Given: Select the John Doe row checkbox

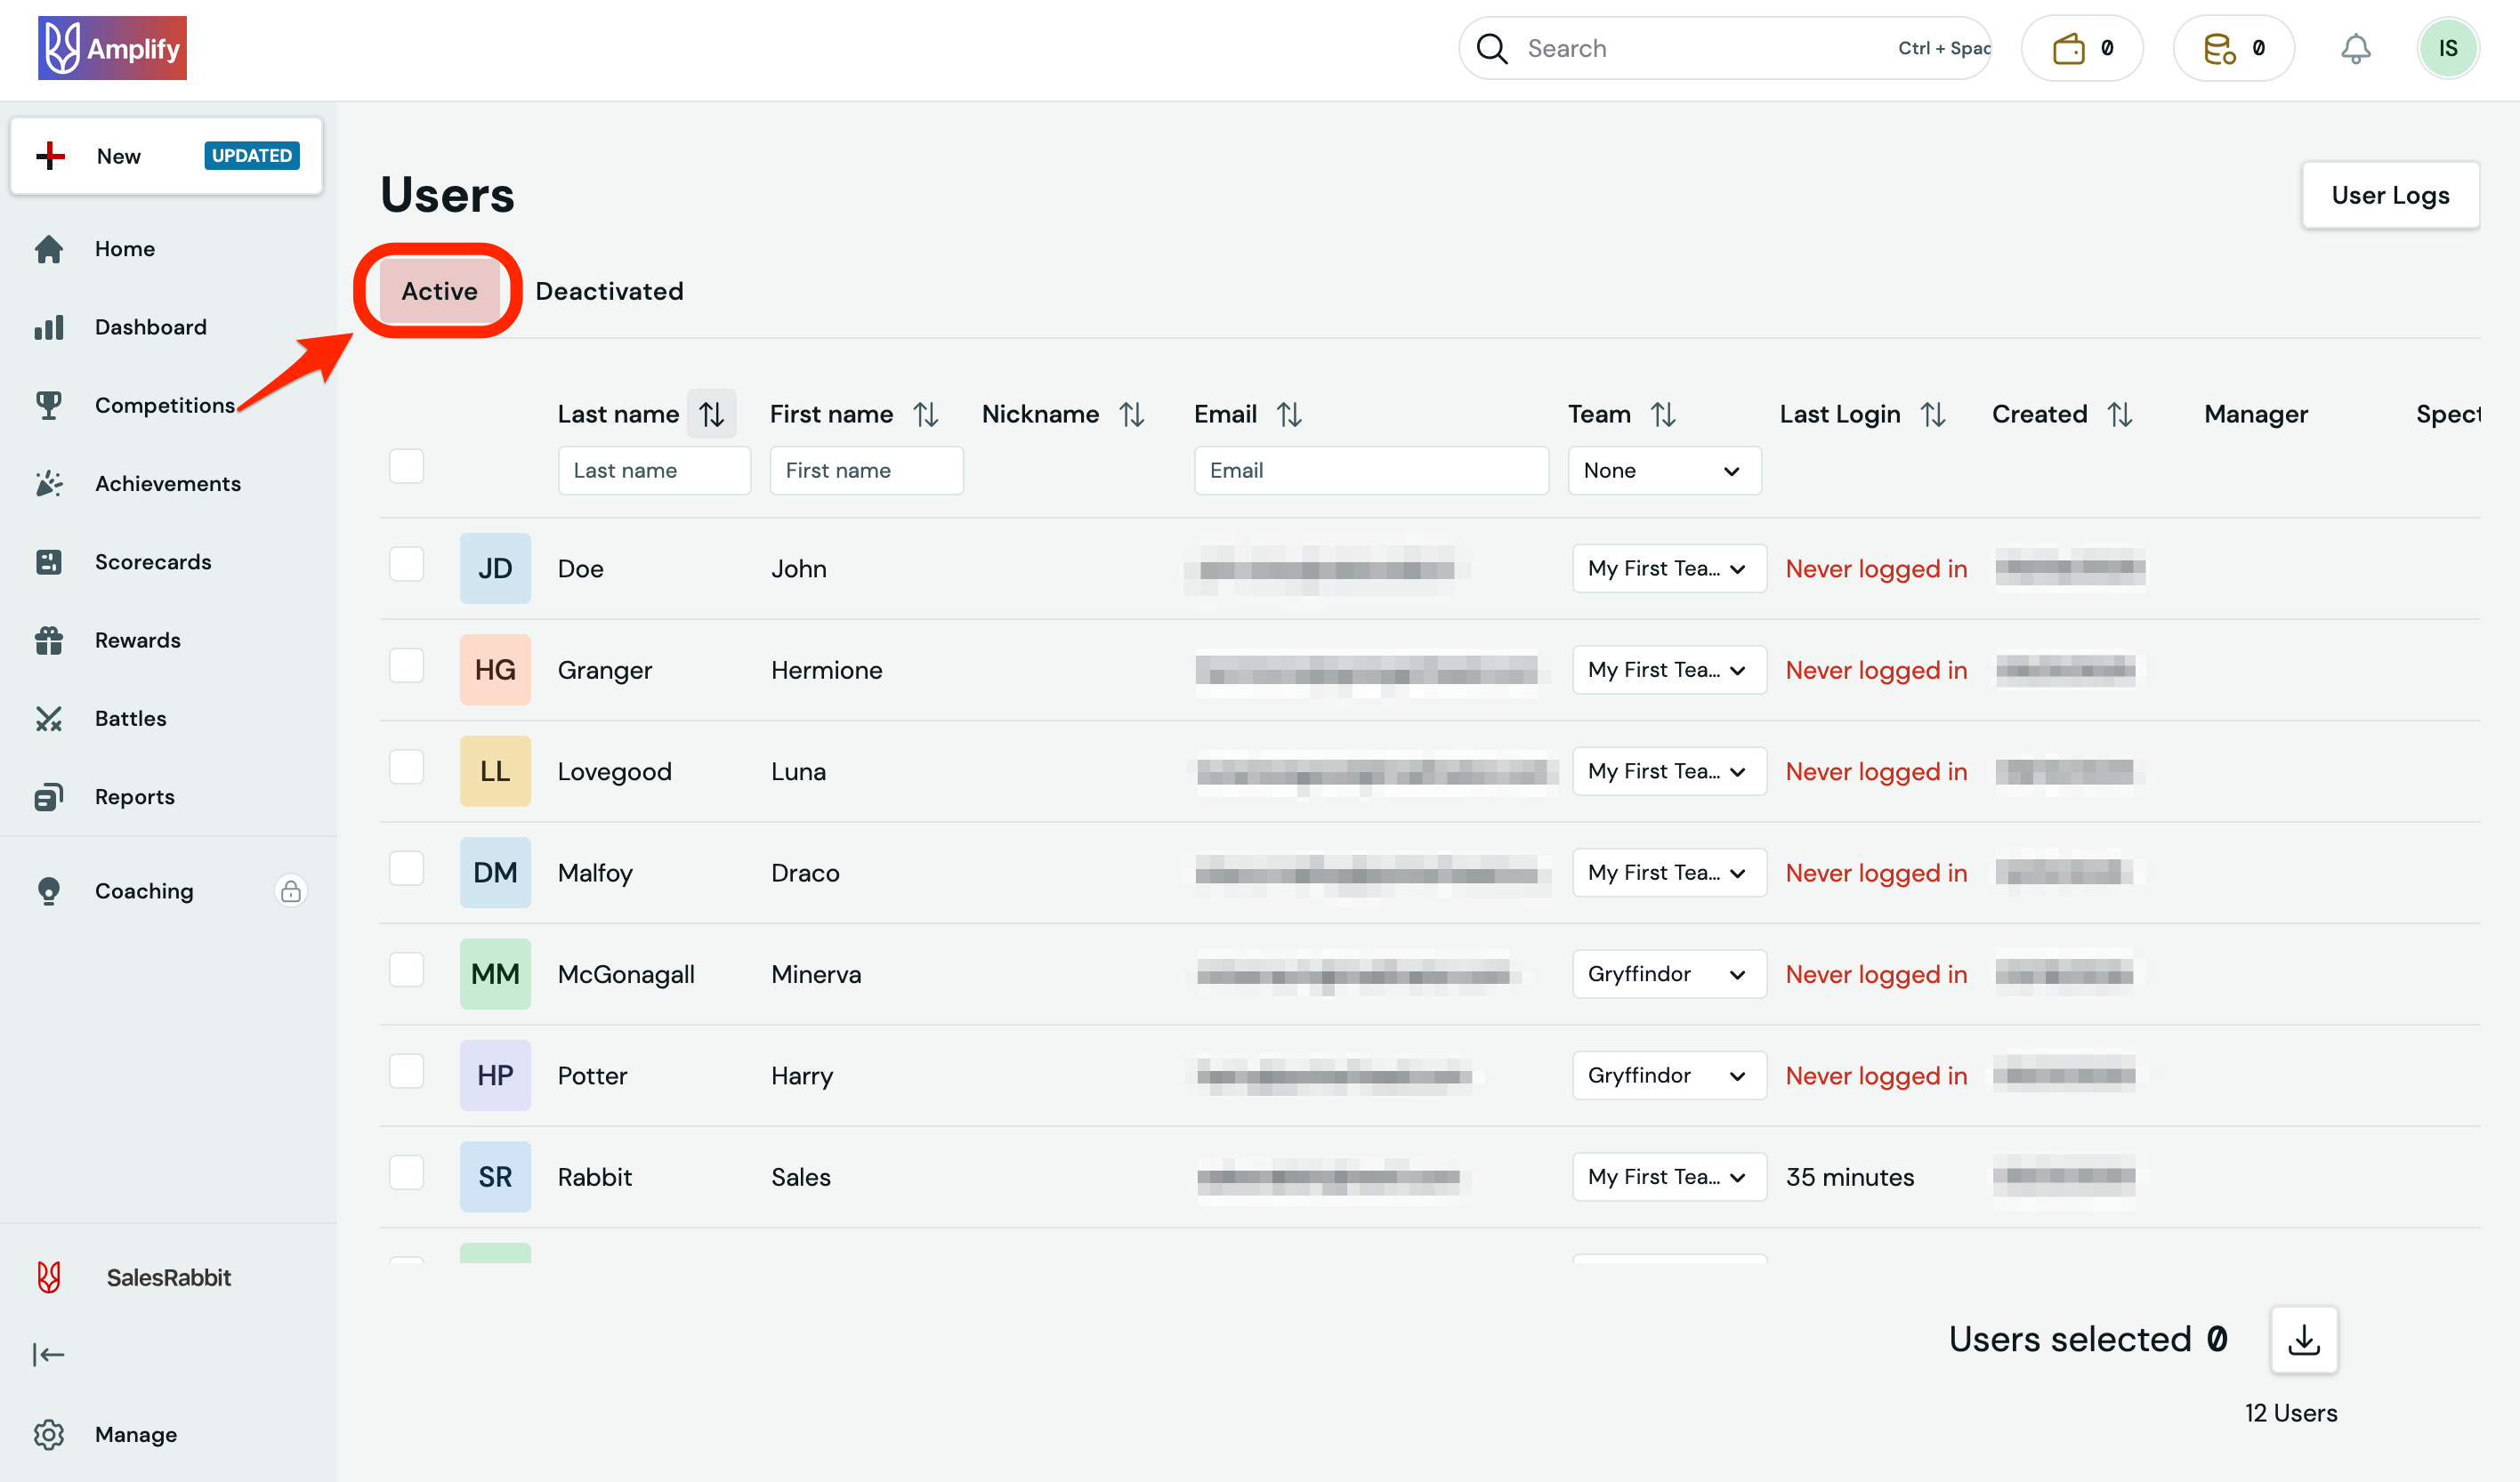Looking at the screenshot, I should pyautogui.click(x=406, y=564).
